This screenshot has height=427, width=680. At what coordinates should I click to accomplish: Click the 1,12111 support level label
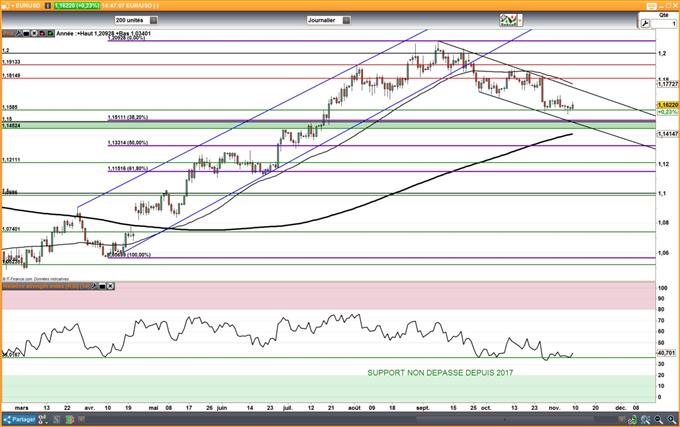point(11,160)
